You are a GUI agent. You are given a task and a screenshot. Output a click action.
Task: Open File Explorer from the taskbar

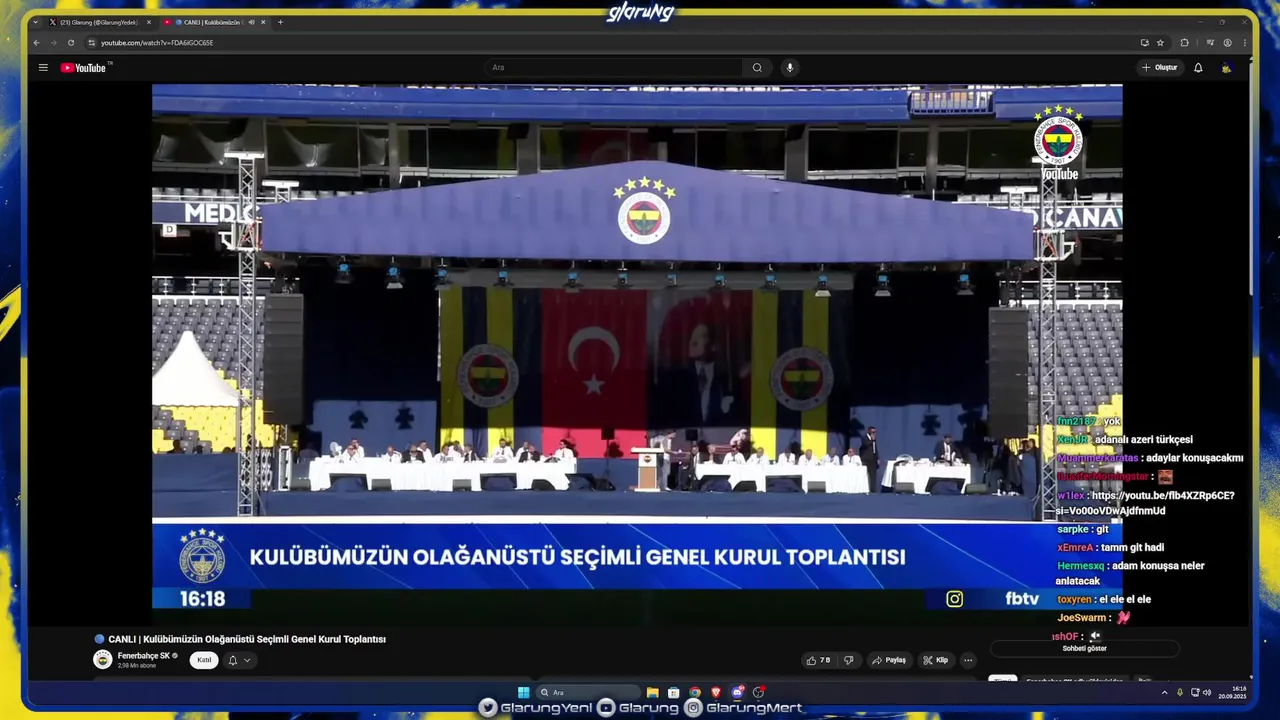pyautogui.click(x=652, y=692)
